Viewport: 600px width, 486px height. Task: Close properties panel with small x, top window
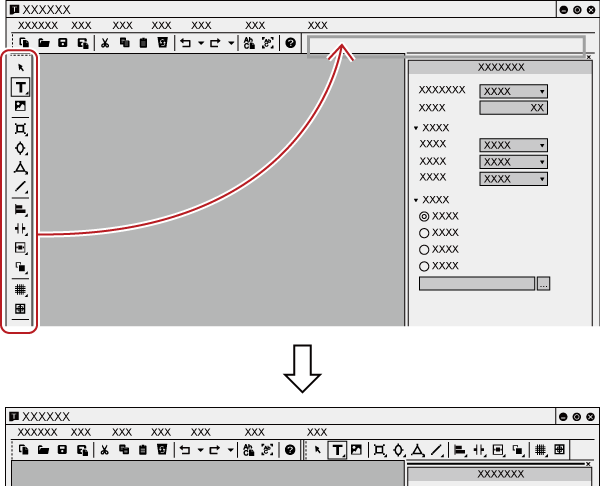pos(589,57)
